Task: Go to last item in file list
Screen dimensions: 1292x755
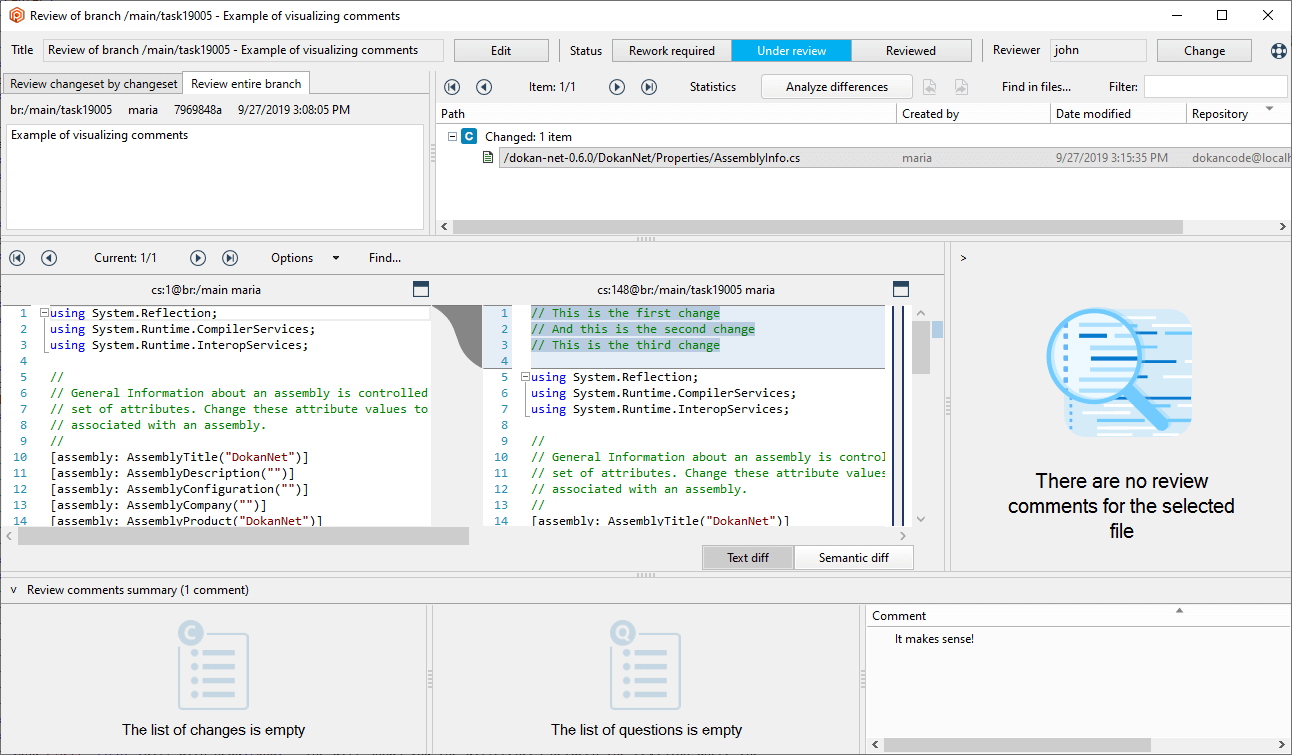Action: coord(649,87)
